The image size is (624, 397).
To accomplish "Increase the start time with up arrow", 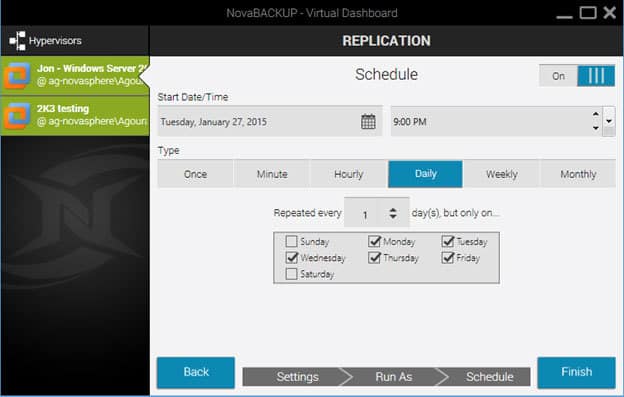I will pyautogui.click(x=596, y=114).
